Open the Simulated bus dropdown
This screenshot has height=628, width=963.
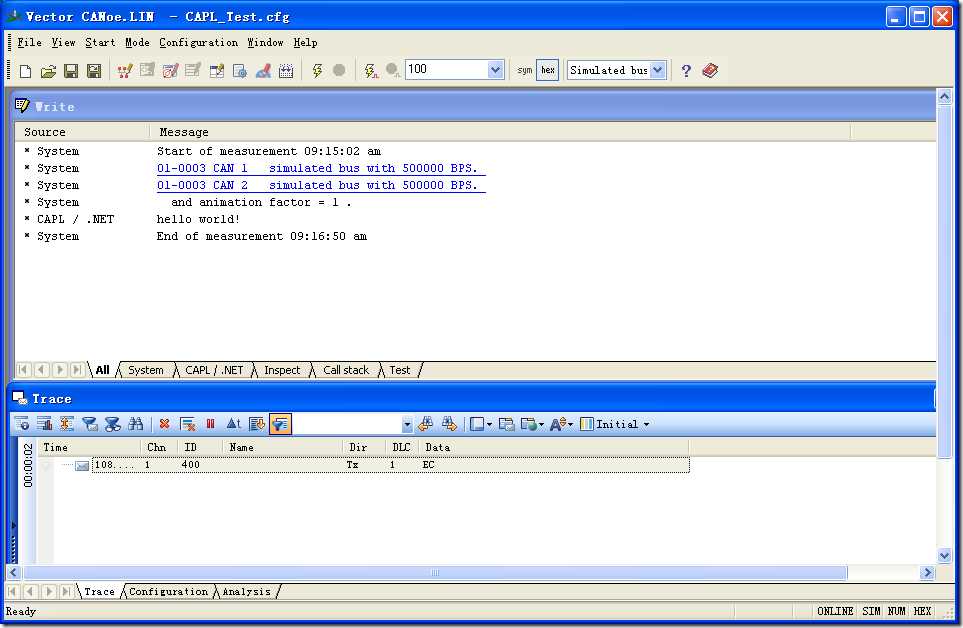[x=658, y=70]
